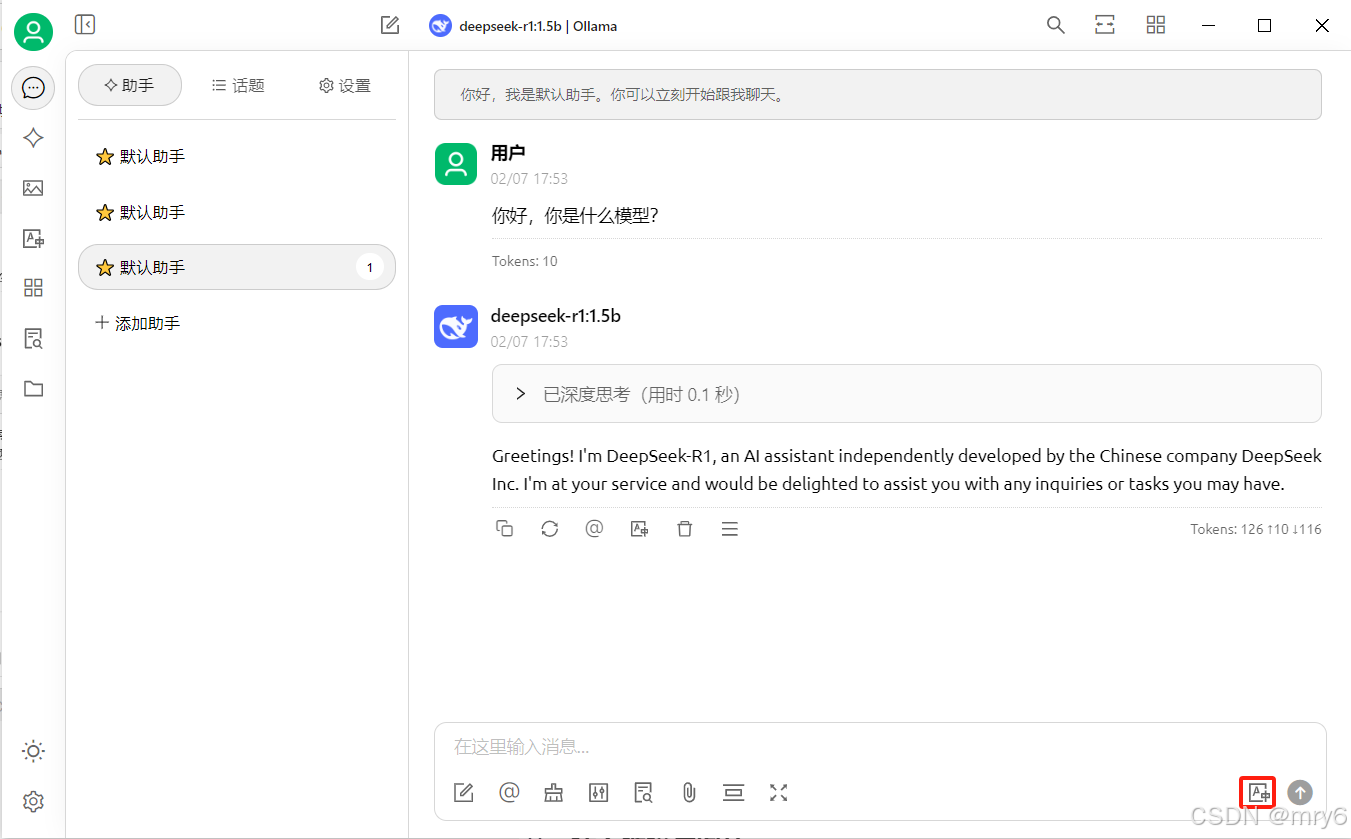
Task: Click the user message 你好，你是什么模型？
Action: click(575, 215)
